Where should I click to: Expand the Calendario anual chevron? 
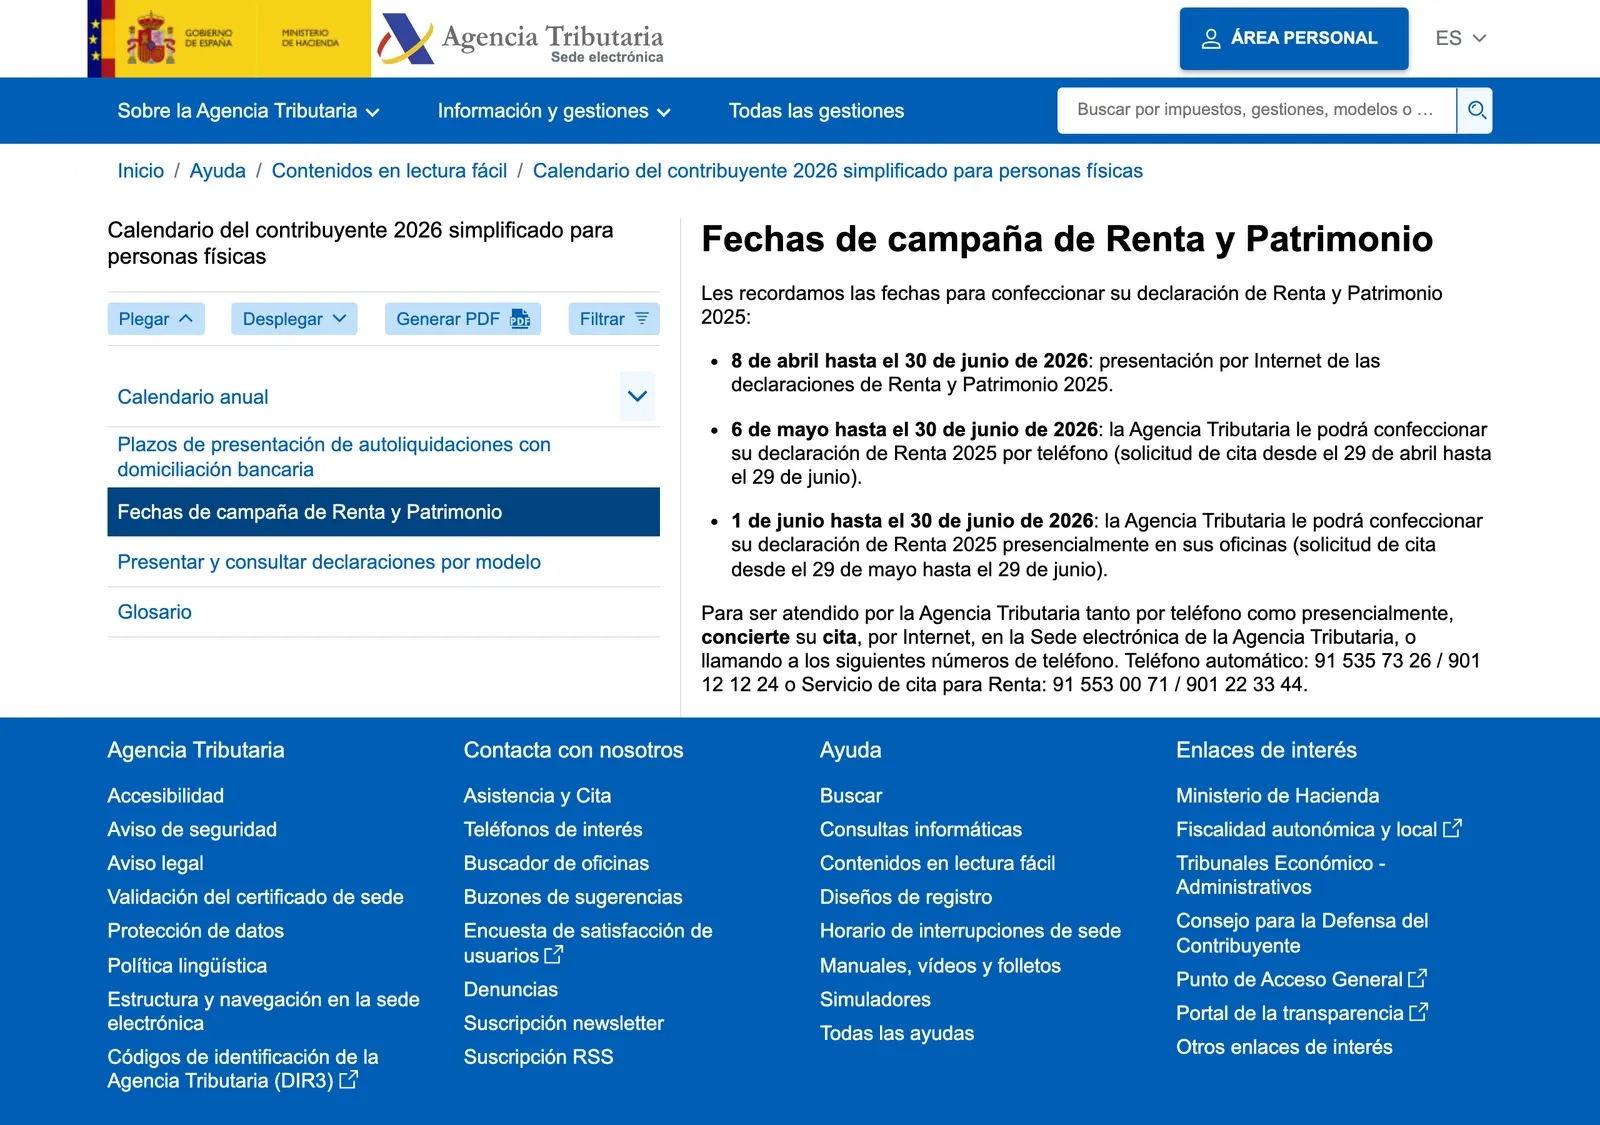point(637,397)
